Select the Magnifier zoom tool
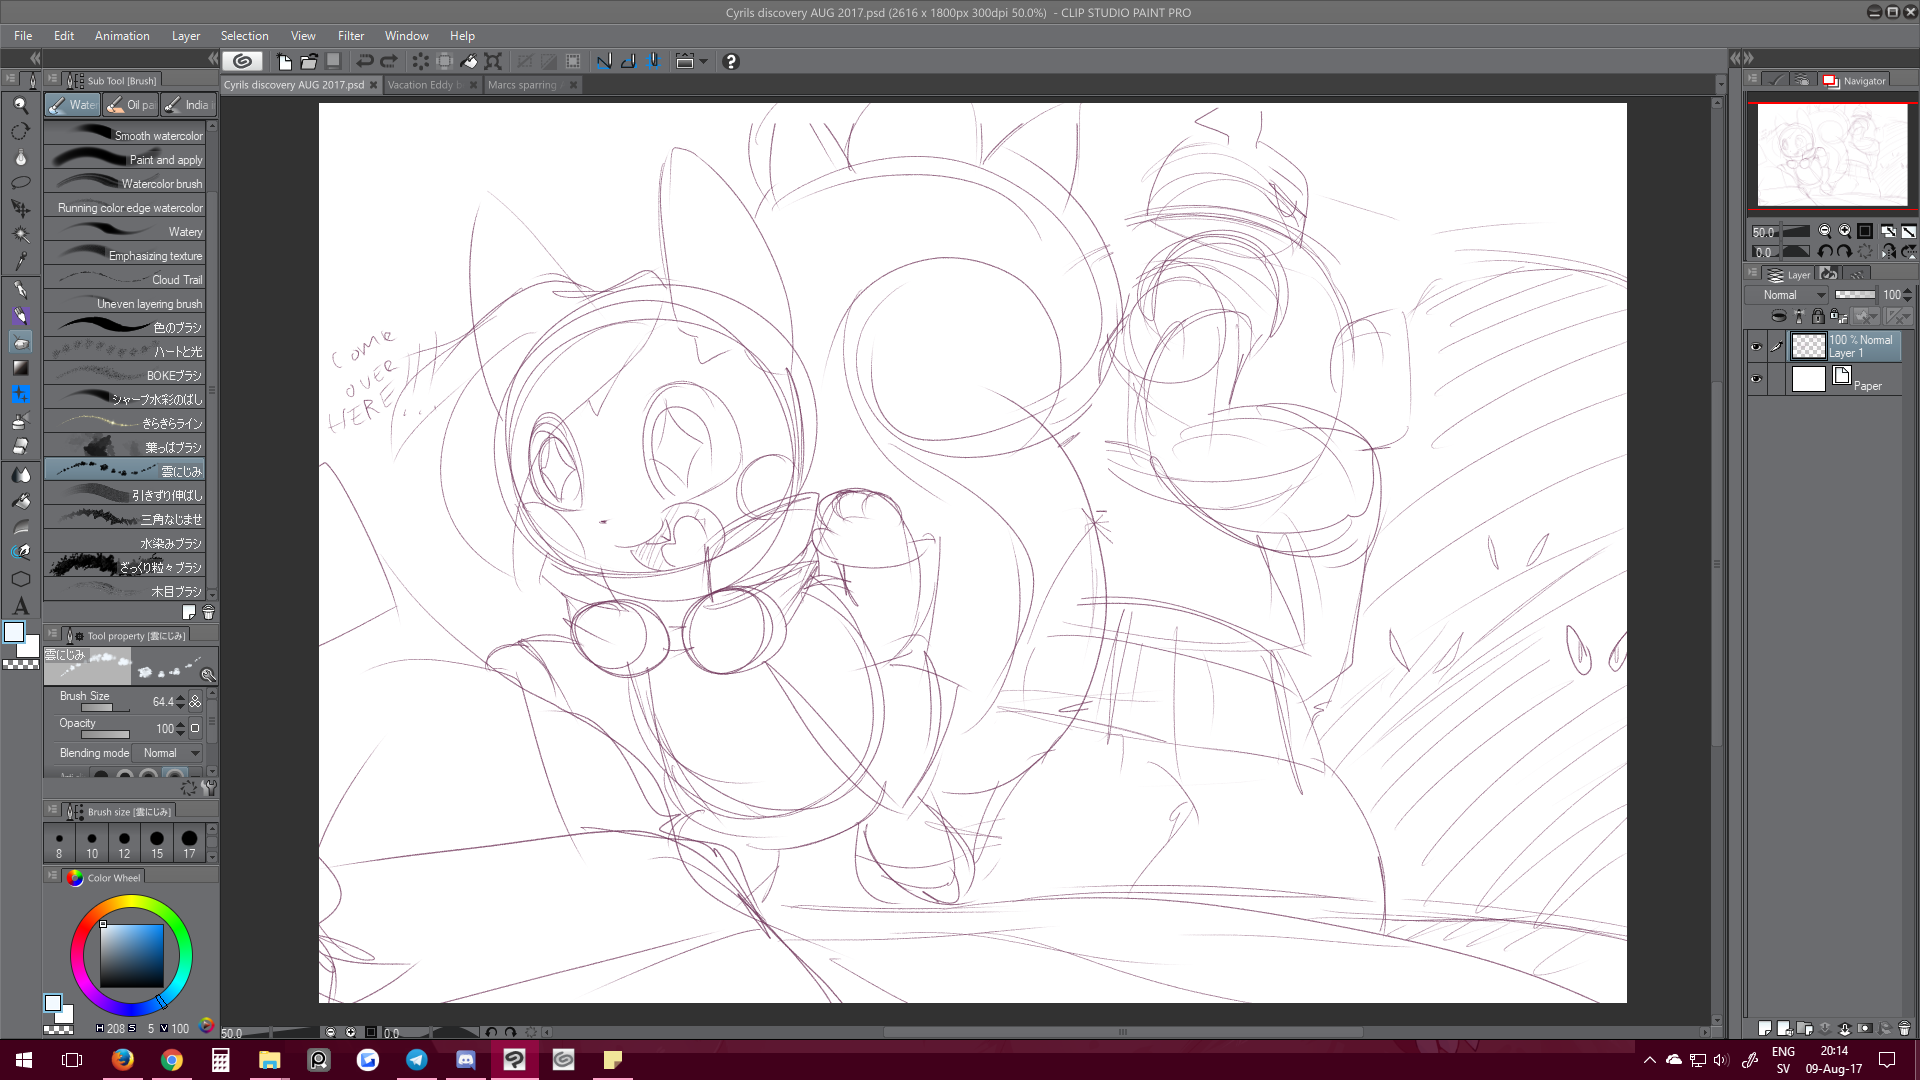 [x=20, y=105]
